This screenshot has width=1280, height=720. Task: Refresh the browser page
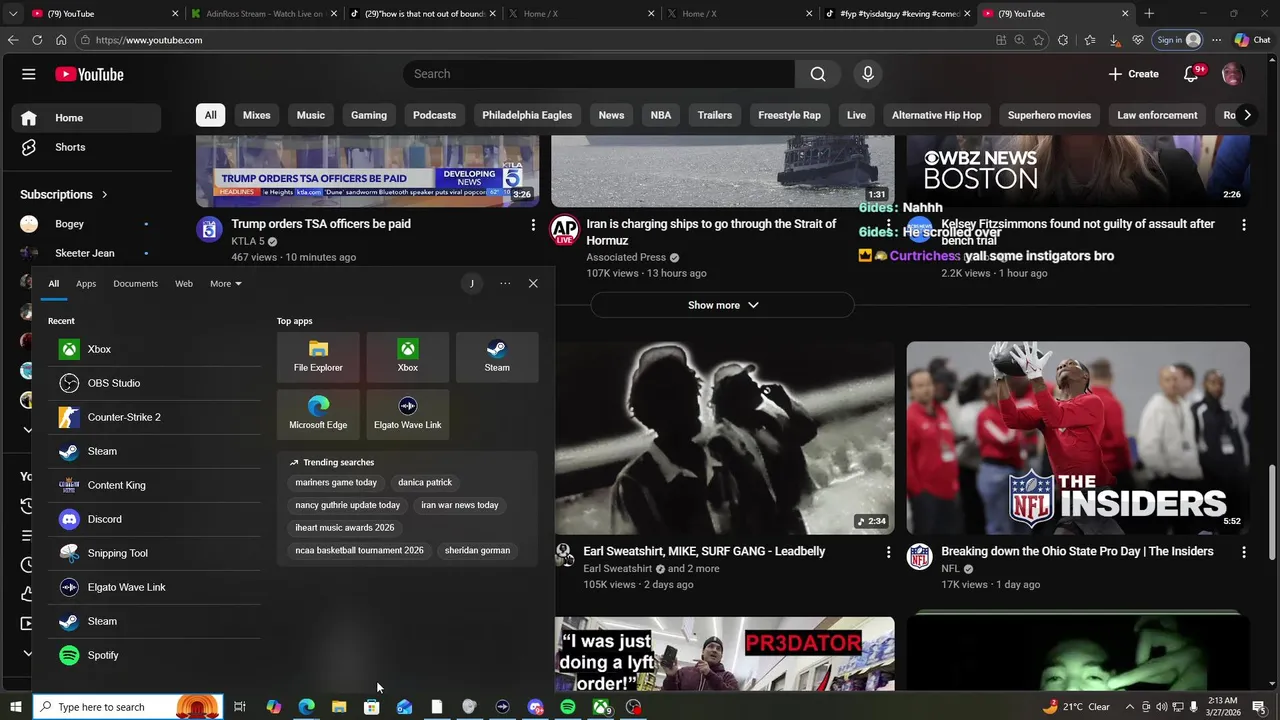tap(37, 40)
